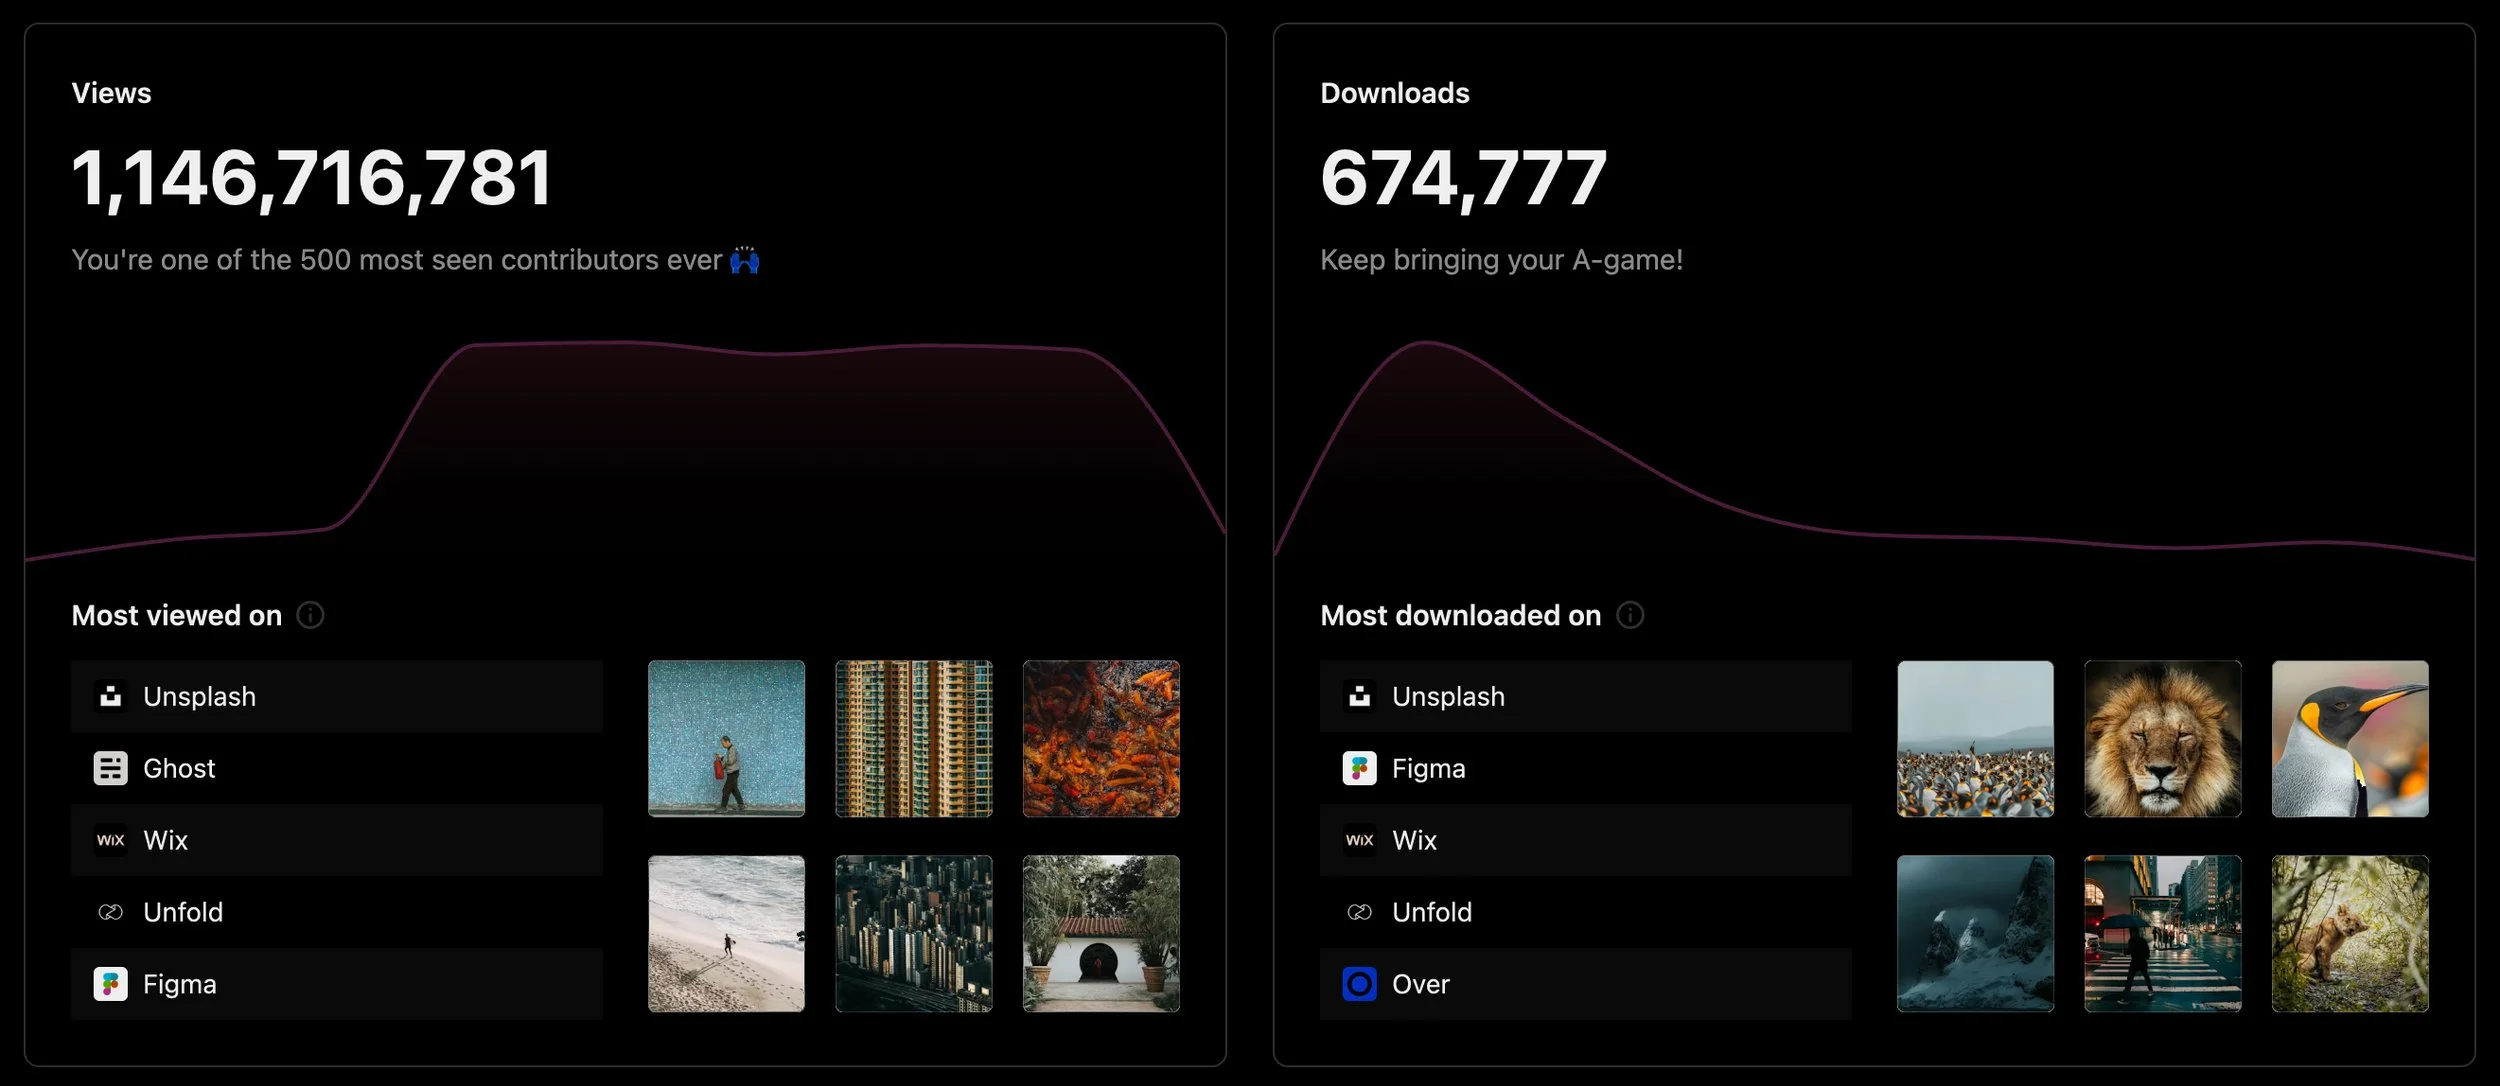This screenshot has height=1086, width=2500.
Task: Click info icon beside Most downloaded on
Action: click(1630, 615)
